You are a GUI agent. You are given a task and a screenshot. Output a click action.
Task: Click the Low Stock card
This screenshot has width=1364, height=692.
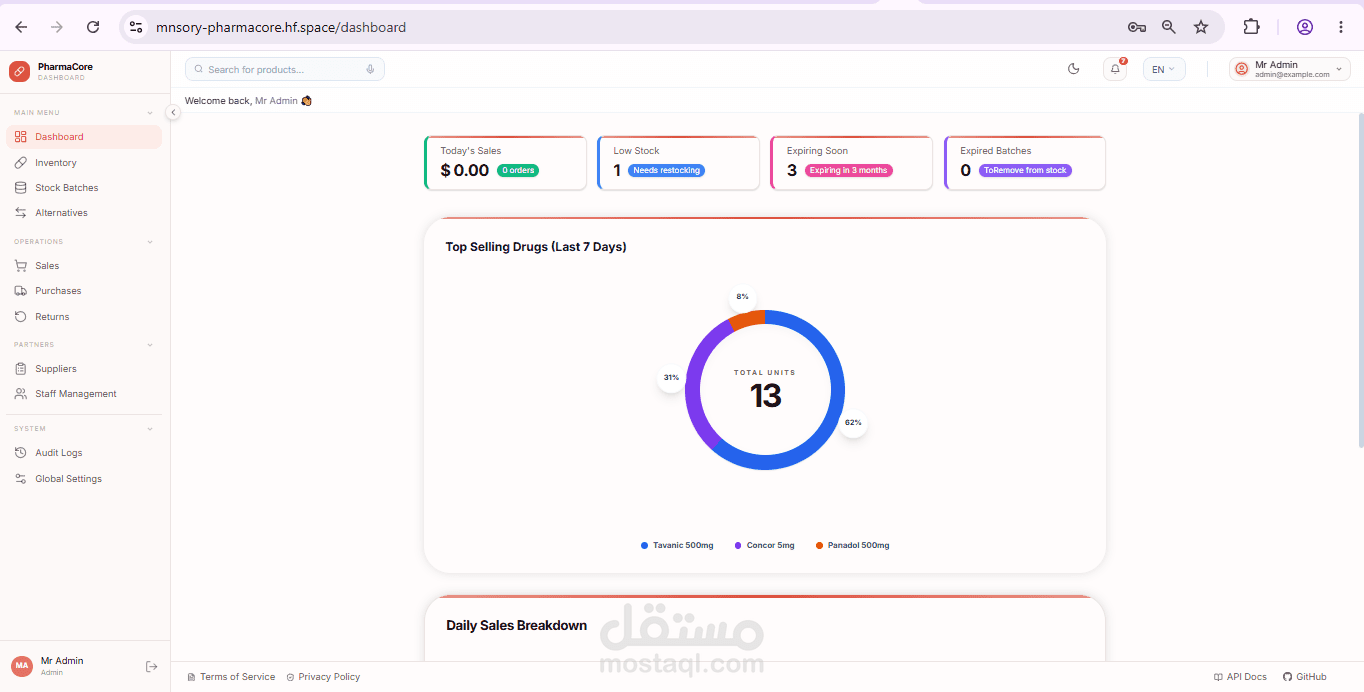coord(678,163)
